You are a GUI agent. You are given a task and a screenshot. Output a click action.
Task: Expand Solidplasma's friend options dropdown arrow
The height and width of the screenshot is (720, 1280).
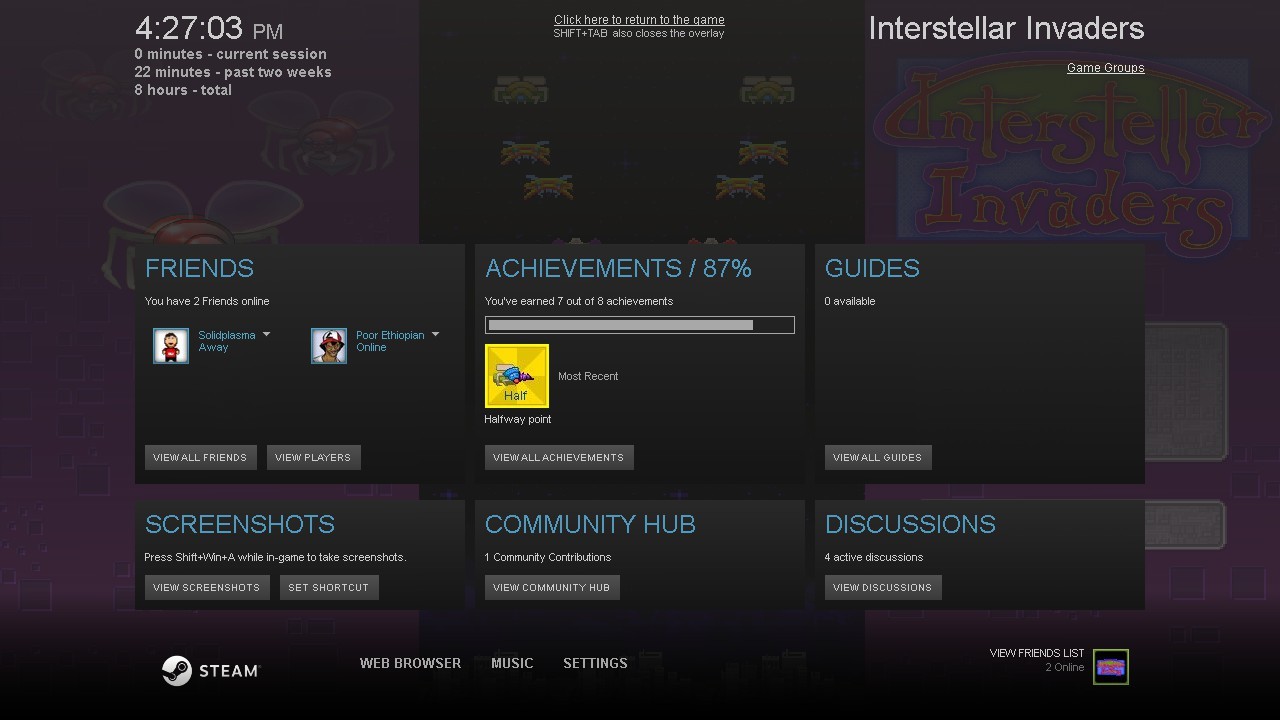click(x=266, y=335)
